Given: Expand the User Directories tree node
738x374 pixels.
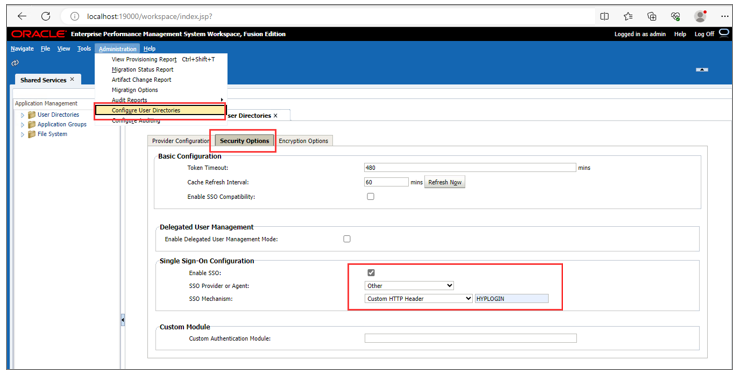Looking at the screenshot, I should click(22, 115).
